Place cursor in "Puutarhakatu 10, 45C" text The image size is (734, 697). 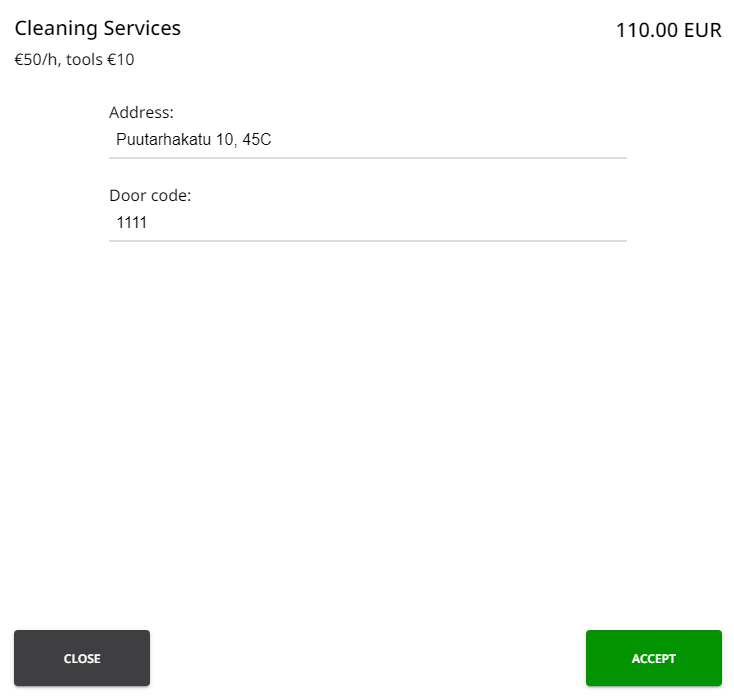click(x=193, y=140)
